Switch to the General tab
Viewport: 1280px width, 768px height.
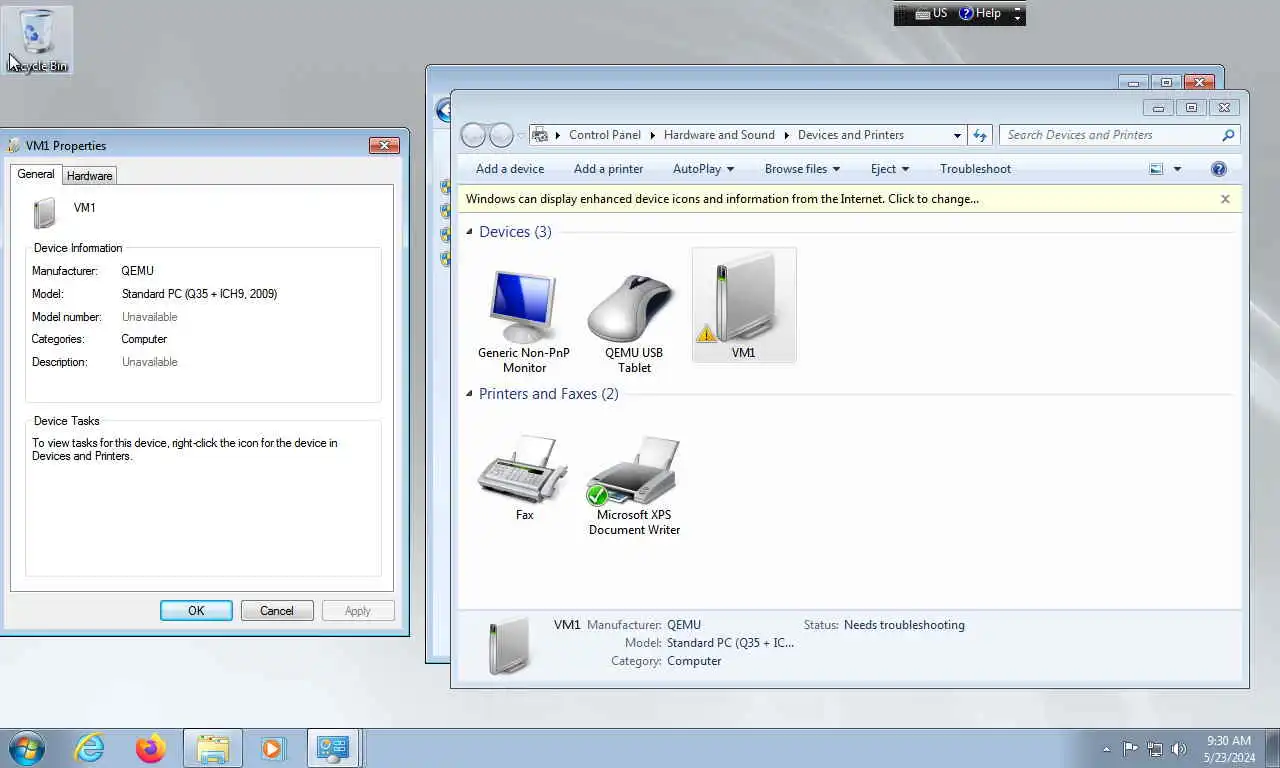coord(36,174)
